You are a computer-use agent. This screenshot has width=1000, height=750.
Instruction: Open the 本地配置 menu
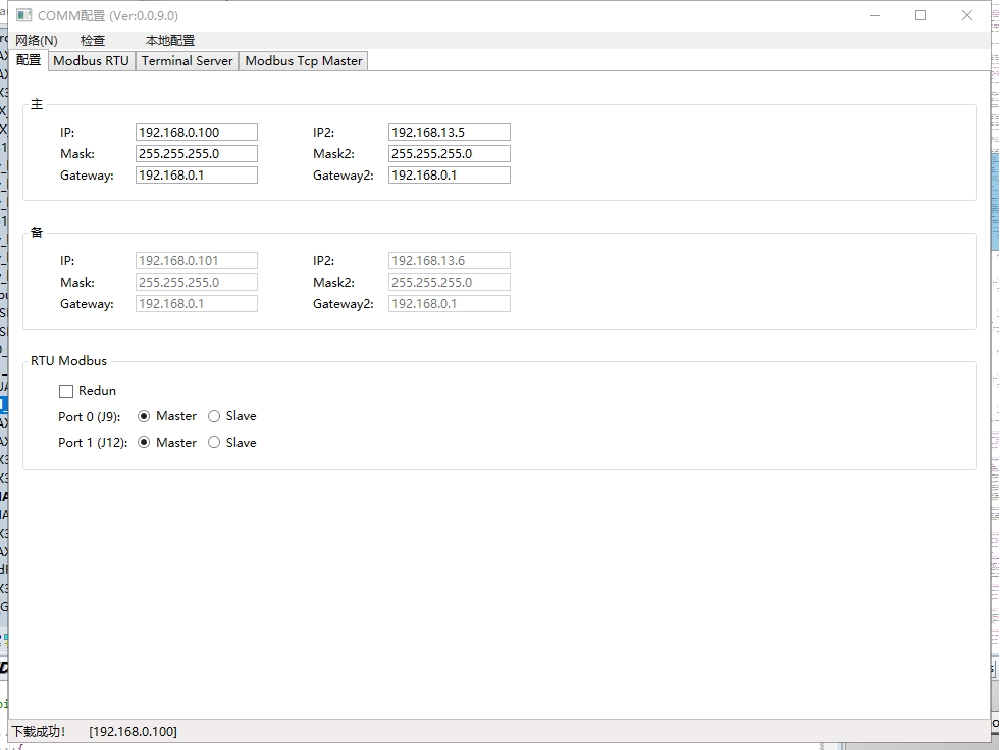170,41
